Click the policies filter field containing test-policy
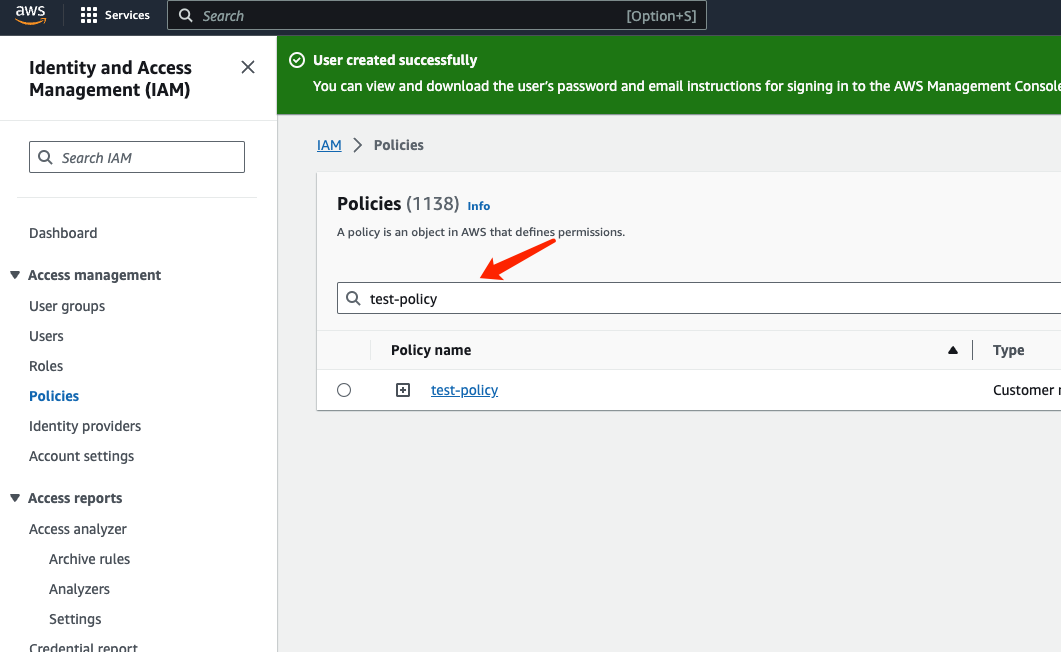The width and height of the screenshot is (1061, 652). coord(699,298)
